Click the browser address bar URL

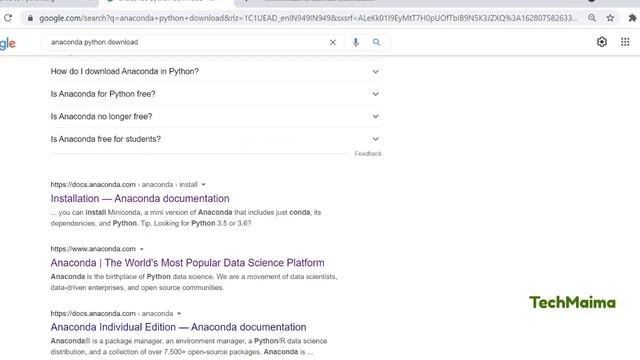click(308, 18)
